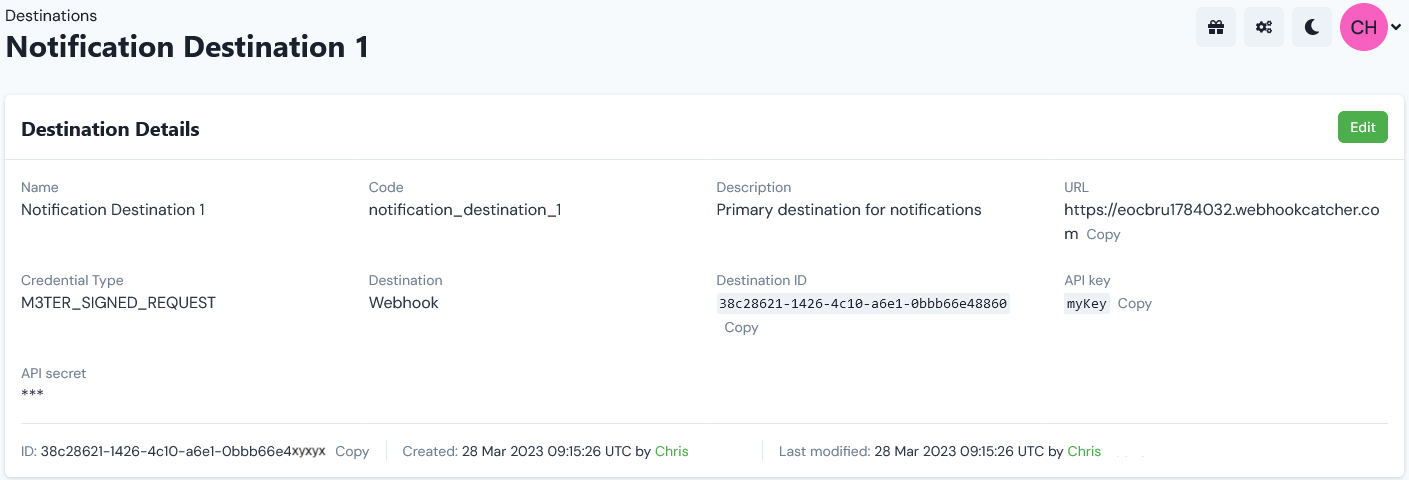Copy the myKey API key
Image resolution: width=1409 pixels, height=480 pixels.
coord(1135,303)
